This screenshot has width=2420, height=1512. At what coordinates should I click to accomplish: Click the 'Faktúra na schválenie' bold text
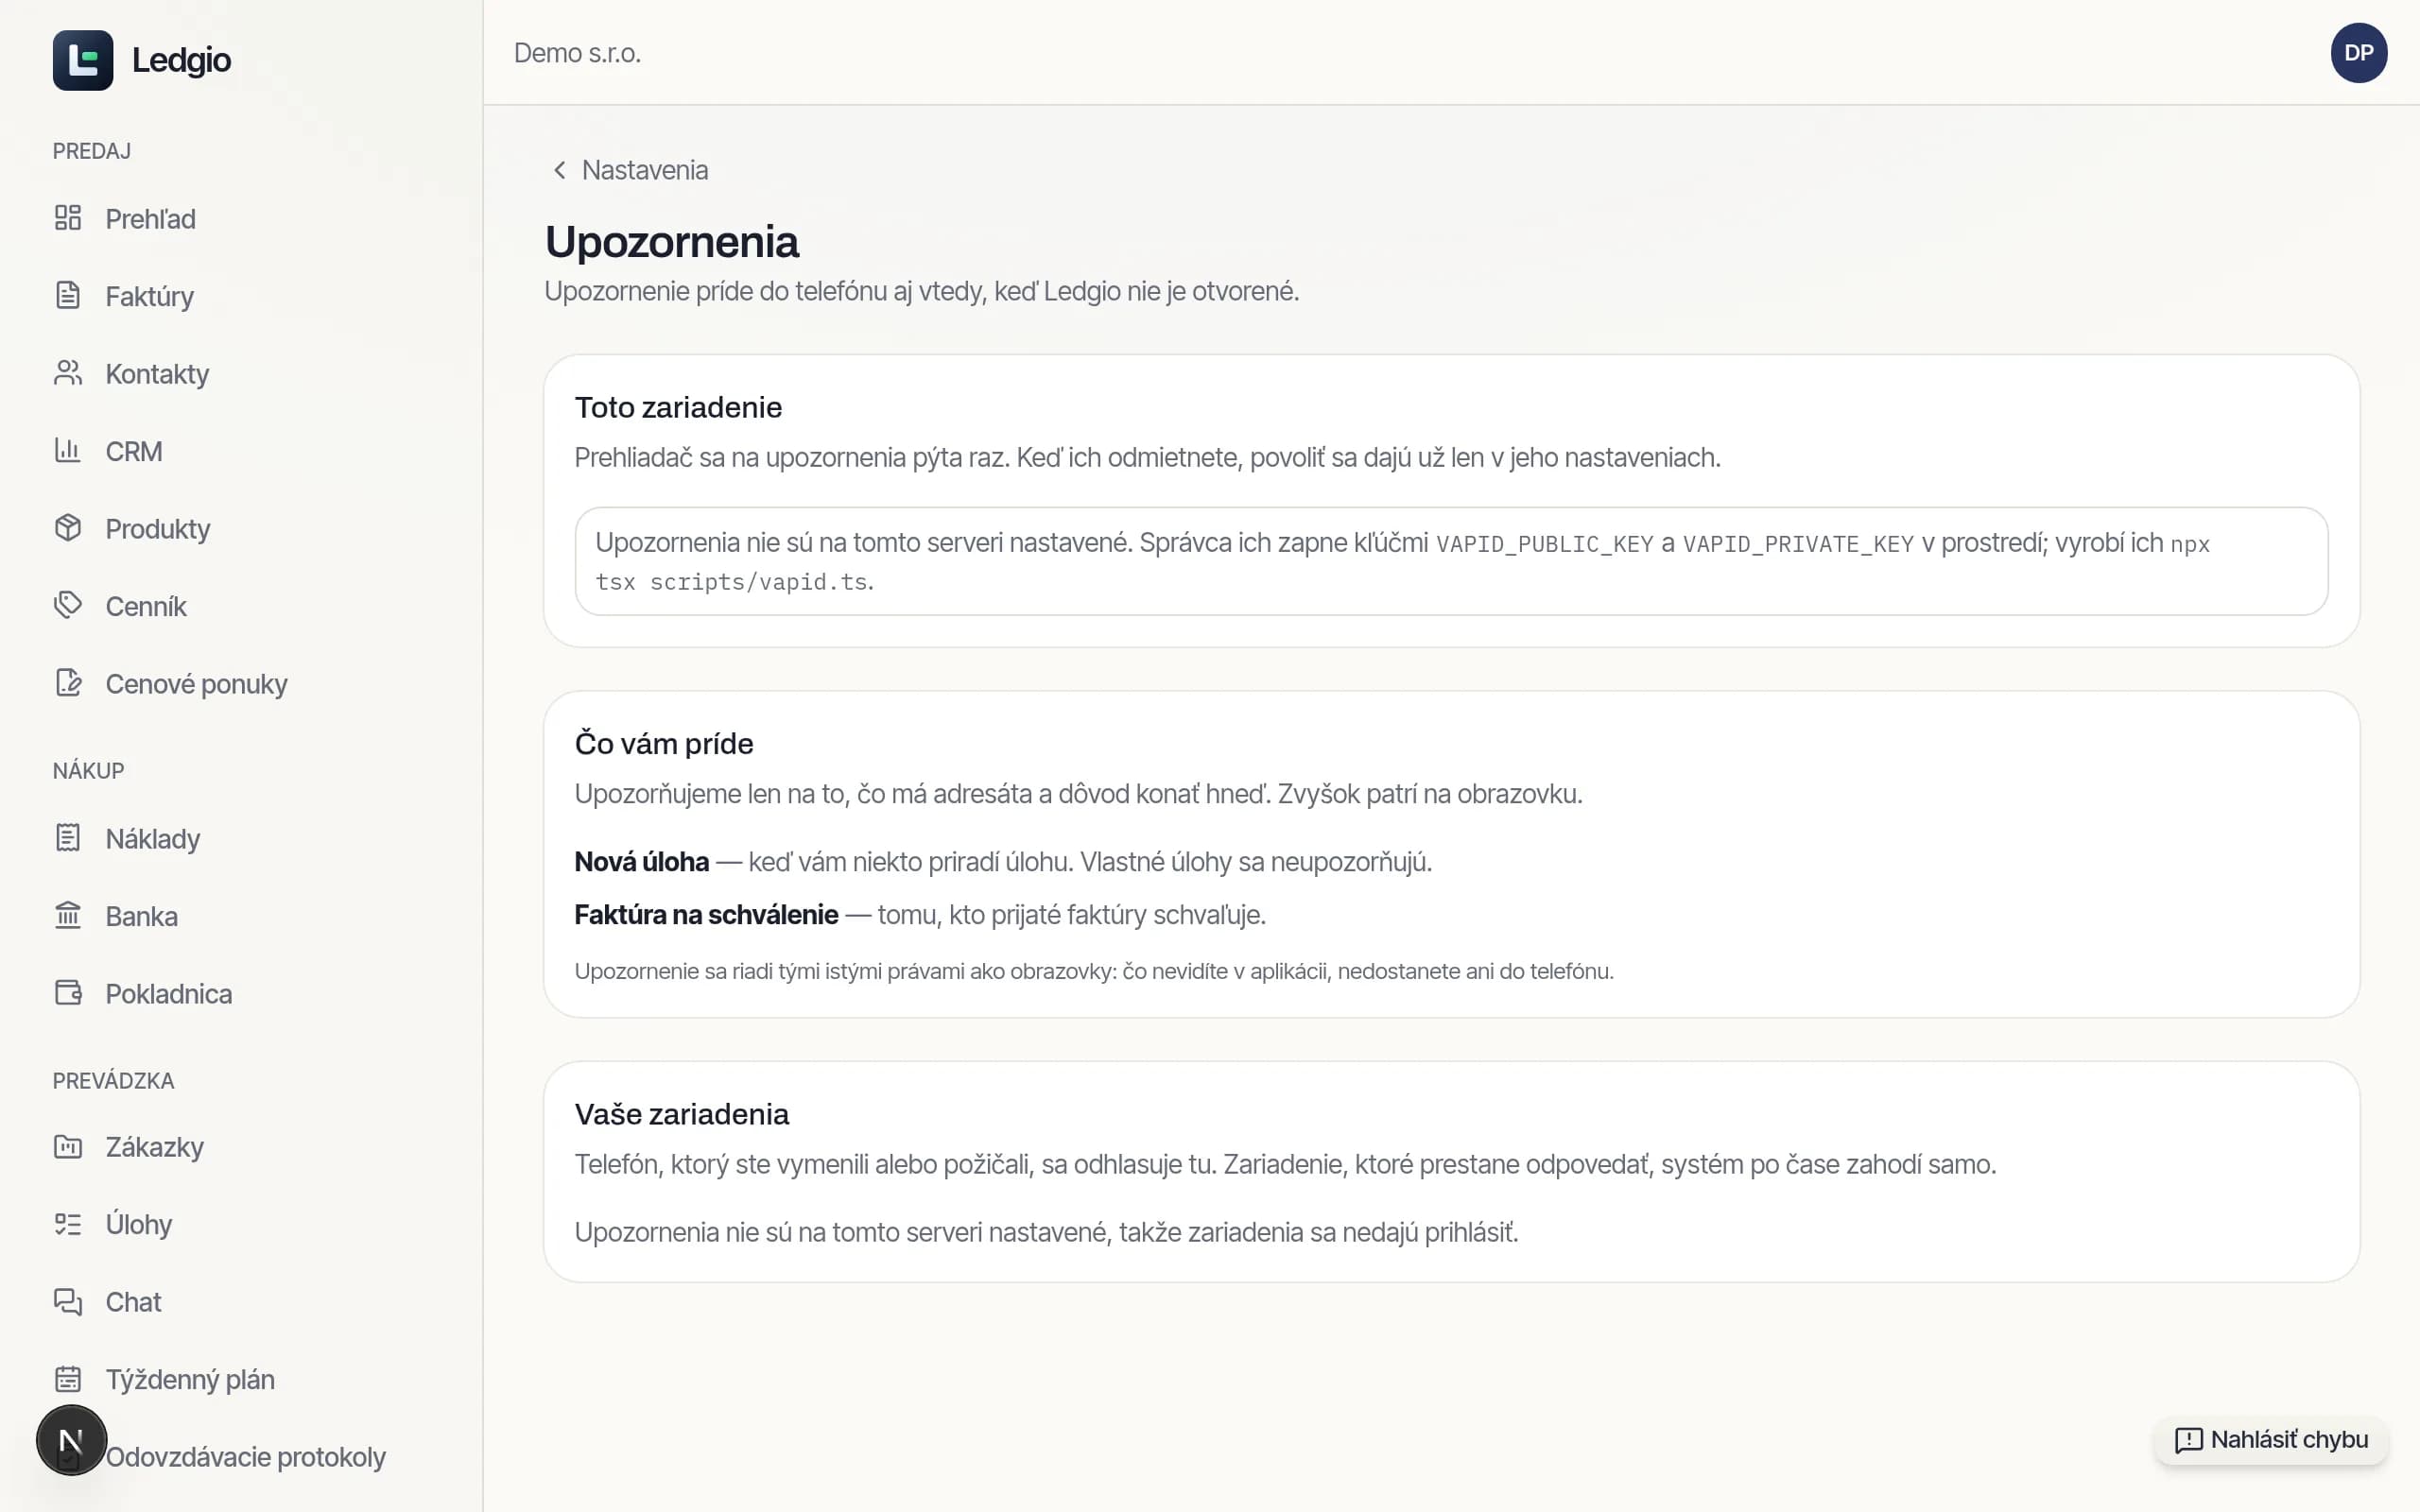[x=706, y=914]
